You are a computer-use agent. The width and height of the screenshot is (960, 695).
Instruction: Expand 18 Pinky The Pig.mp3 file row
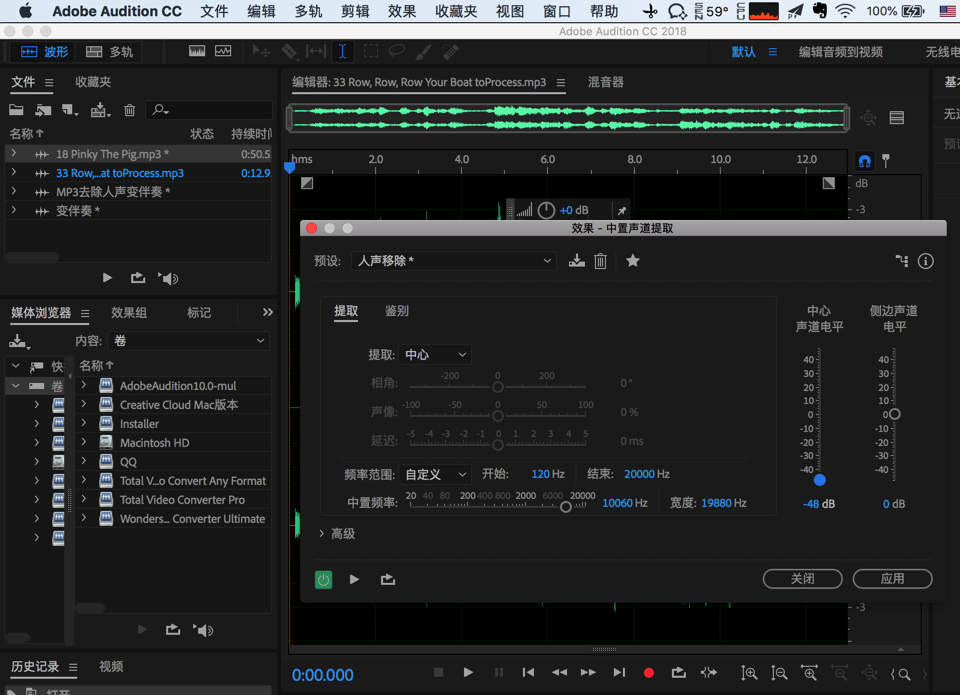pyautogui.click(x=13, y=154)
